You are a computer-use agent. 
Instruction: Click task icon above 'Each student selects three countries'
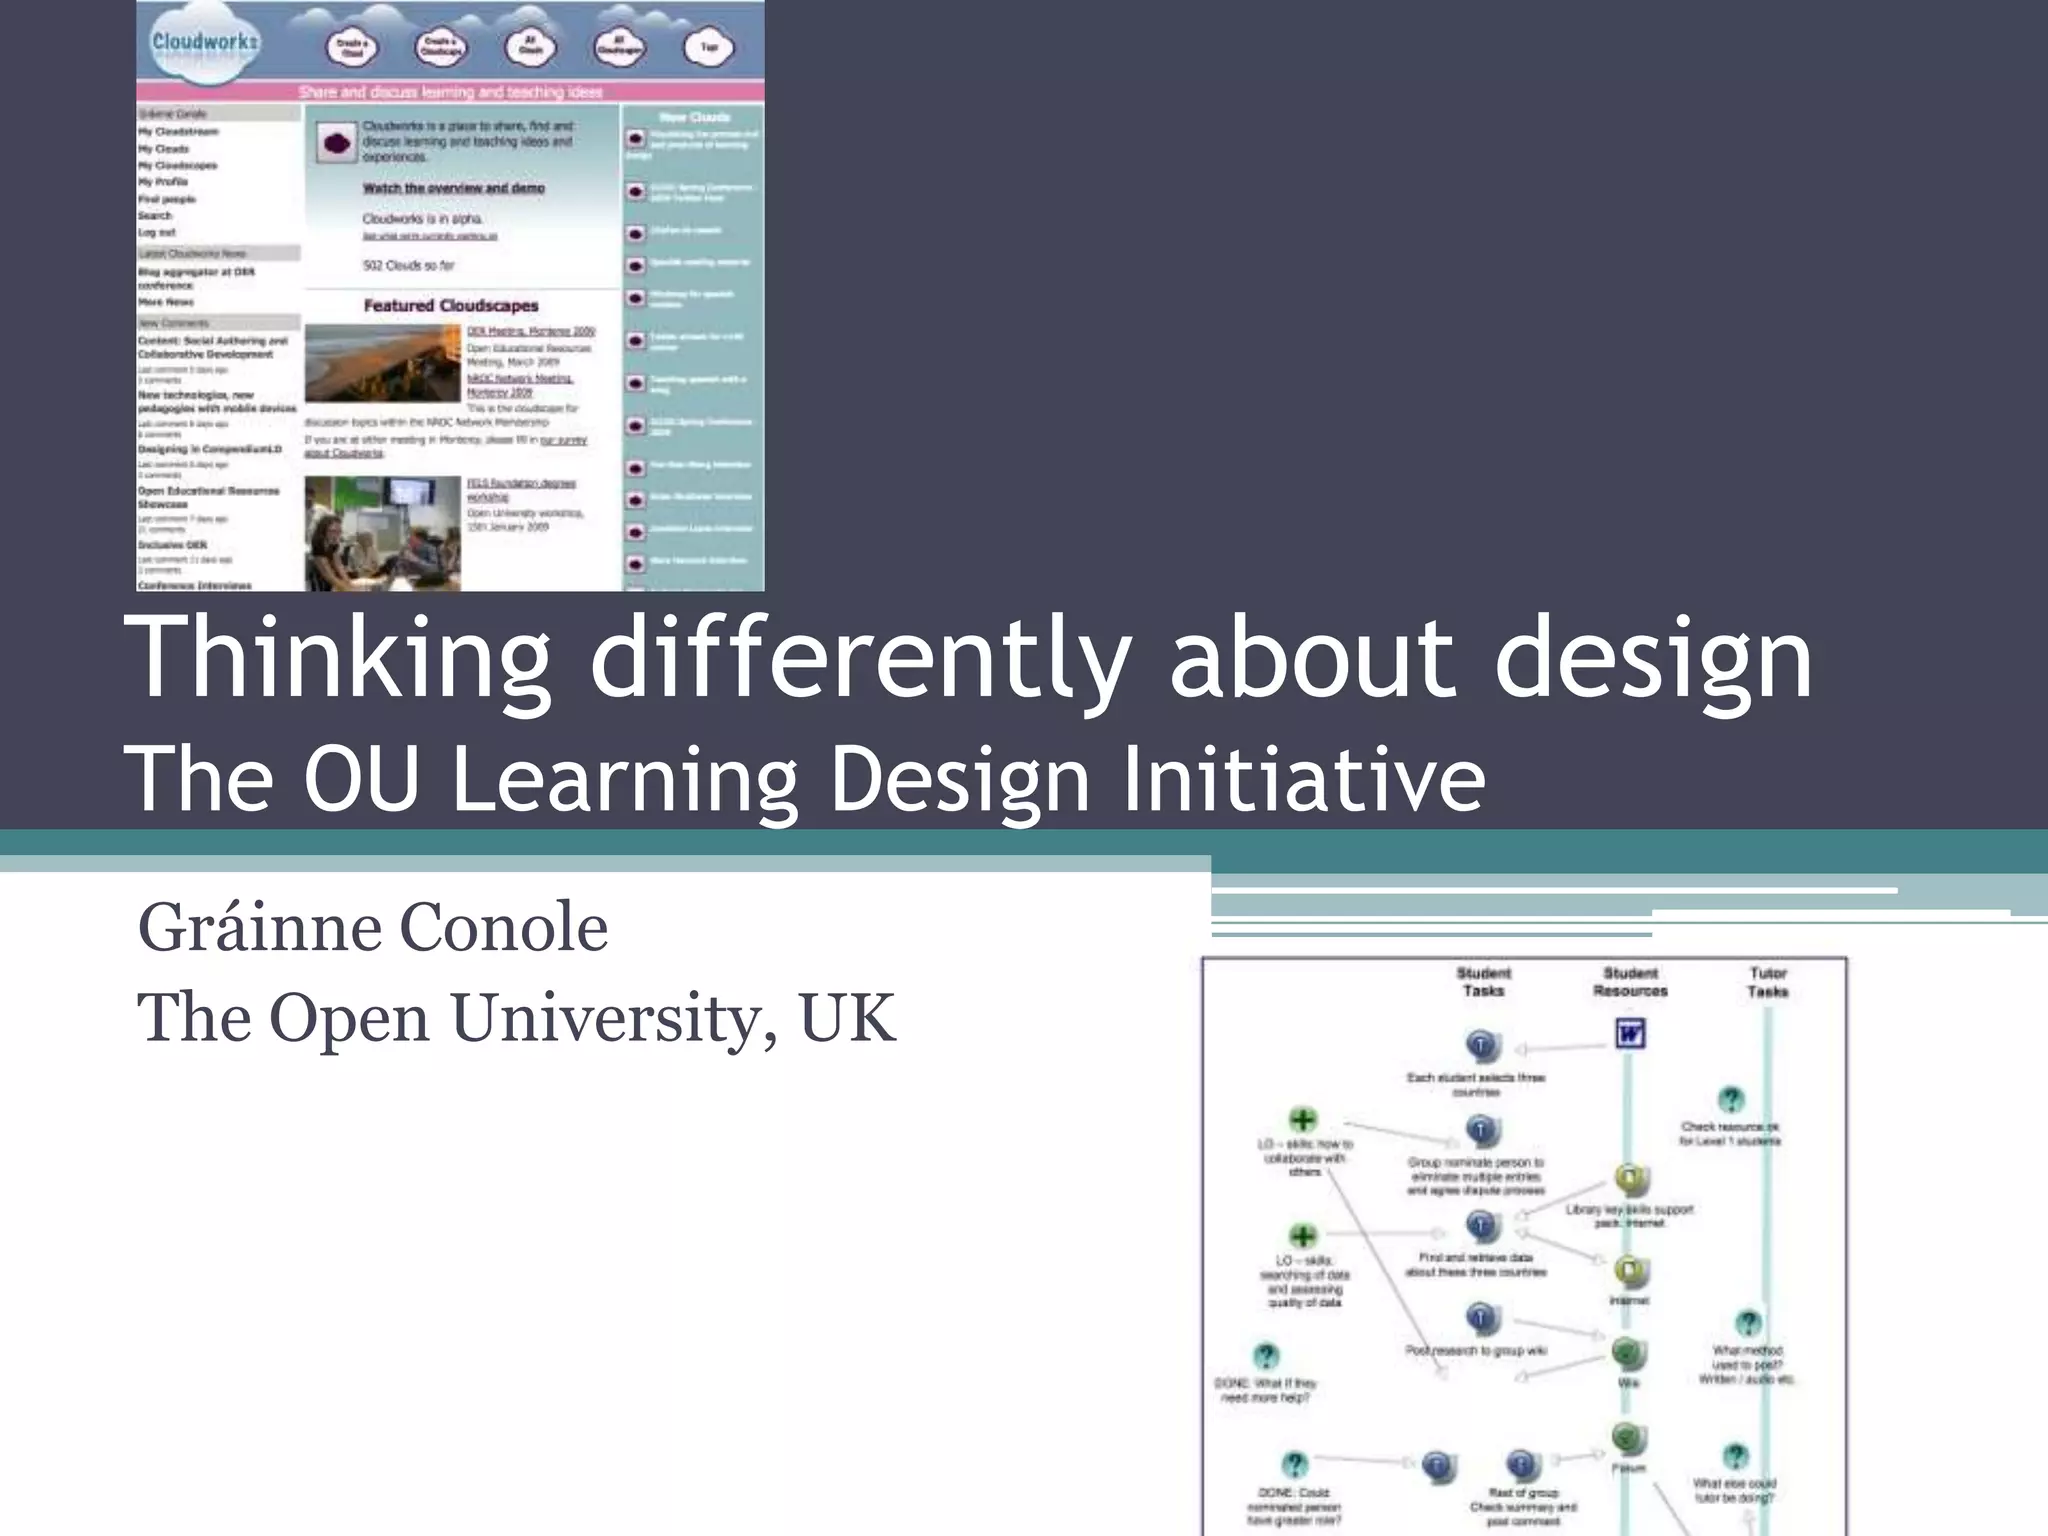(1482, 1046)
